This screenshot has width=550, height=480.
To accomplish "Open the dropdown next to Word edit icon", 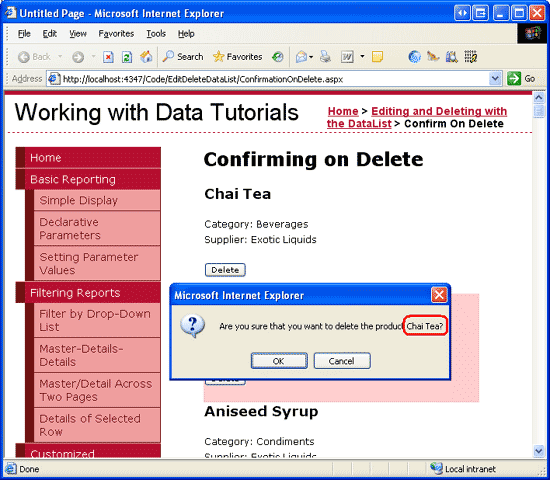I will click(362, 56).
